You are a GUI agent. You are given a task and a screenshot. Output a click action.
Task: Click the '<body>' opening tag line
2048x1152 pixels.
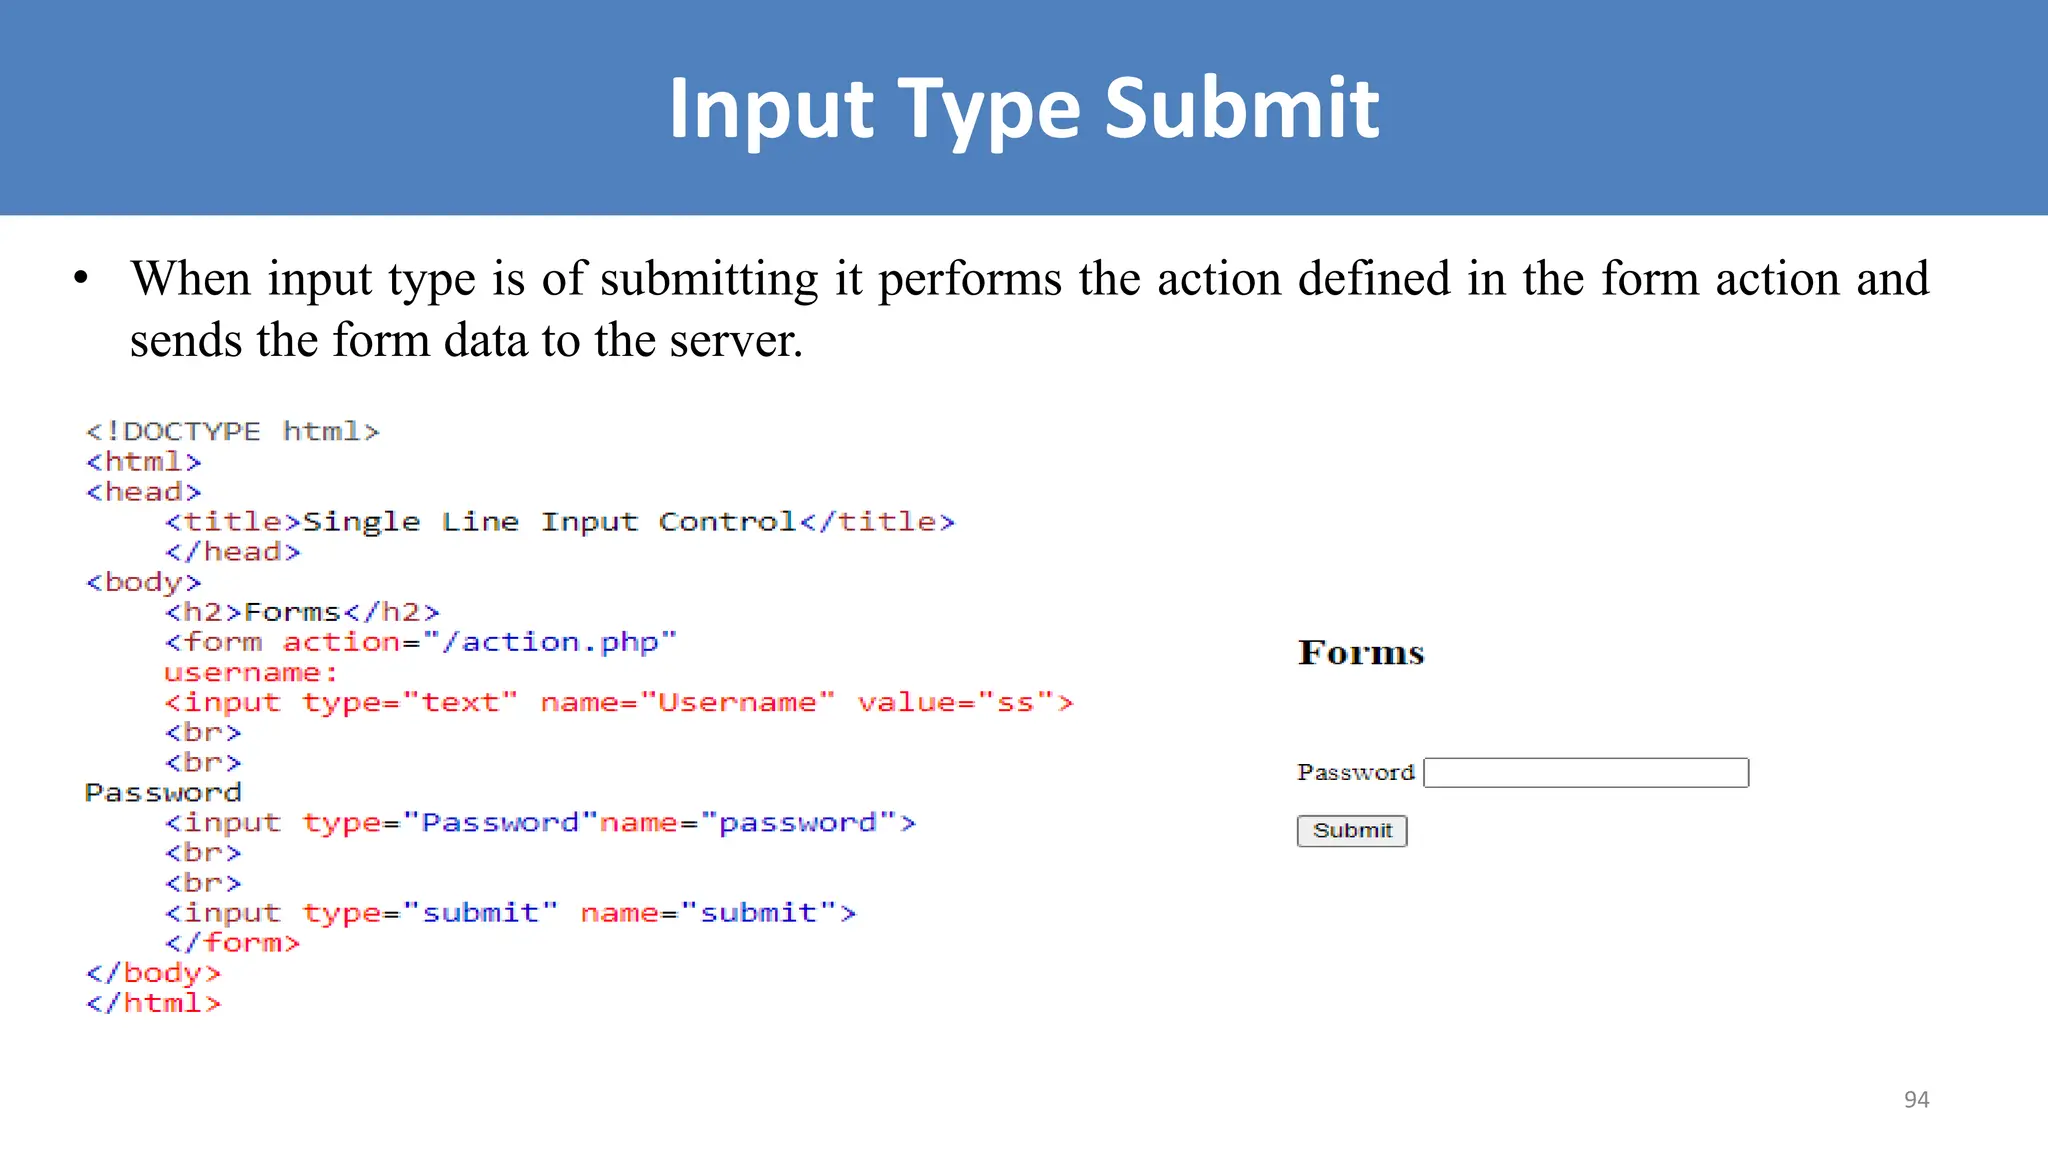143,582
